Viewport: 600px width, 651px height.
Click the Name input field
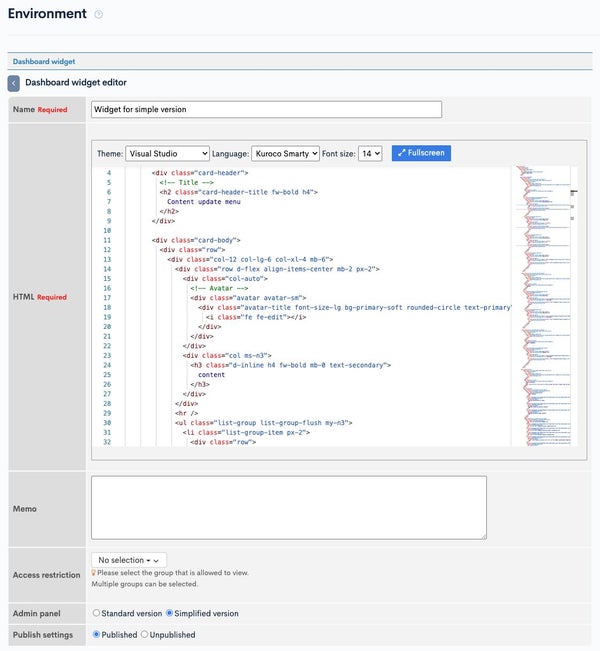coord(266,110)
